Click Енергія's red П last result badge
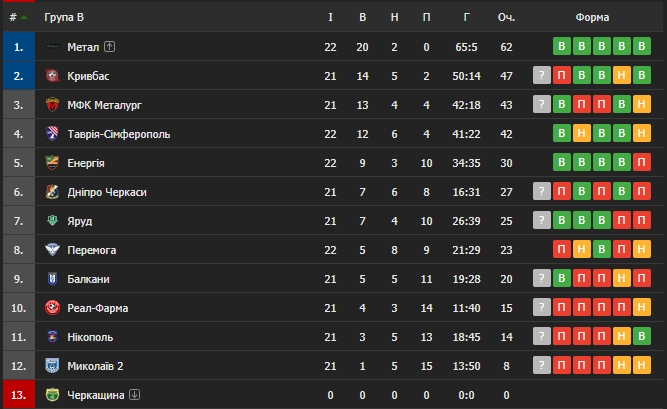Screen dimensions: 667x409 (x=641, y=162)
